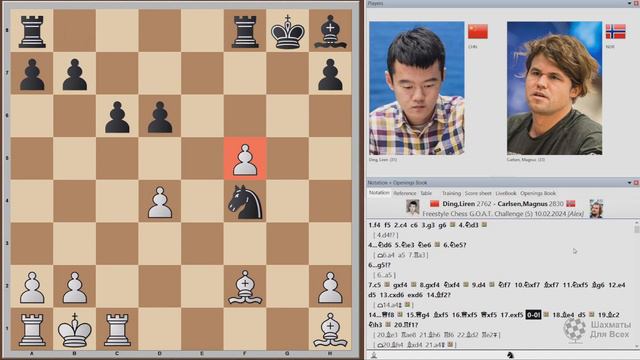Go to variation move 6...a5
Image resolution: width=640 pixels, height=360 pixels.
[384, 275]
